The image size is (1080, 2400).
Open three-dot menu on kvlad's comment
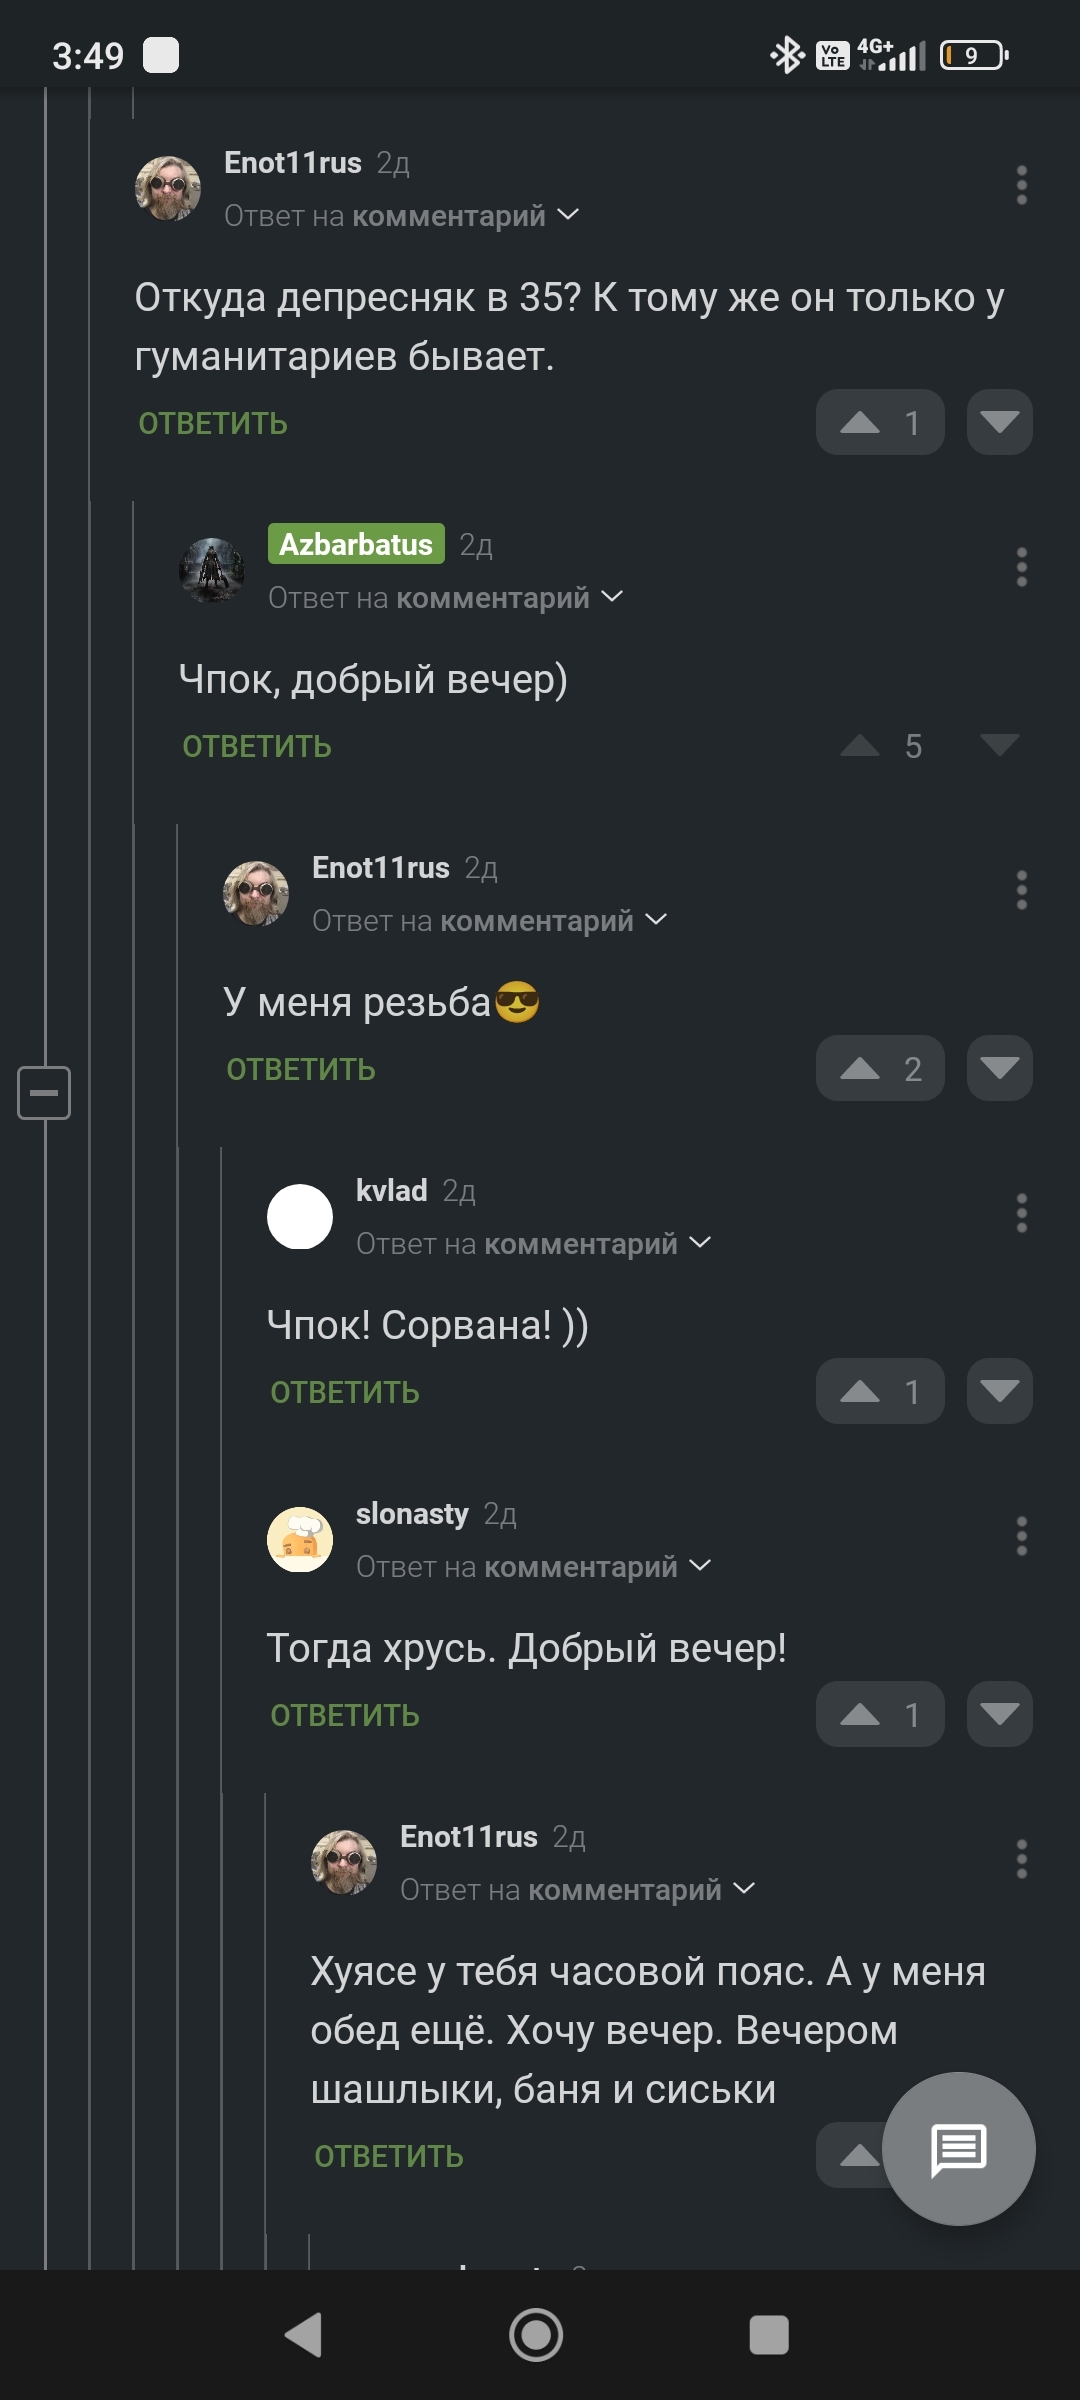pyautogui.click(x=1021, y=1213)
